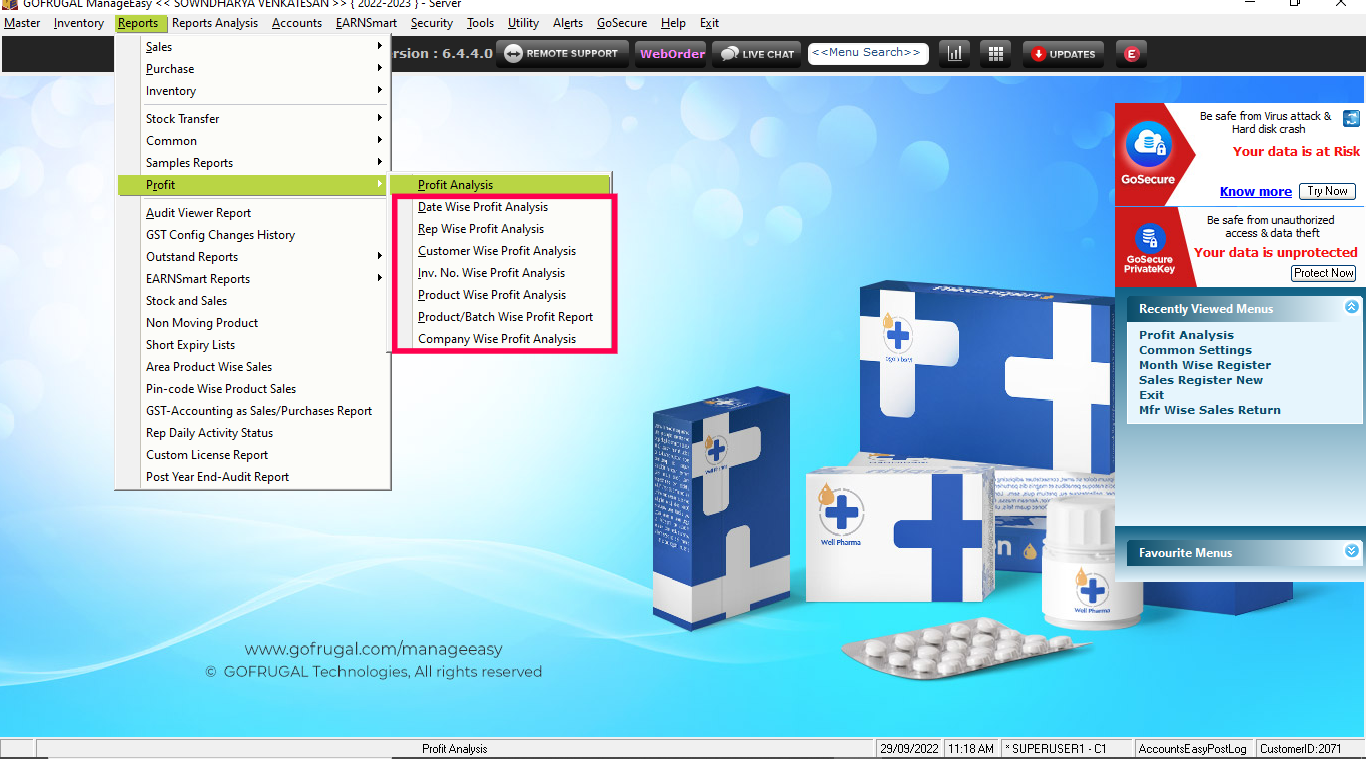Select Profit Analysis in the Profit submenu
1366x759 pixels.
point(500,185)
